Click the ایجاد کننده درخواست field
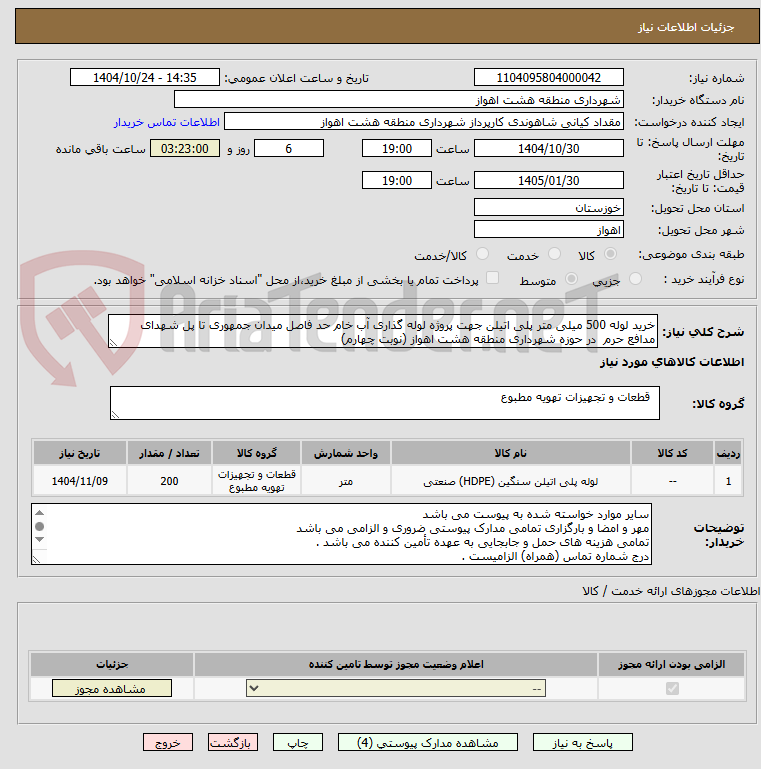 click(424, 122)
